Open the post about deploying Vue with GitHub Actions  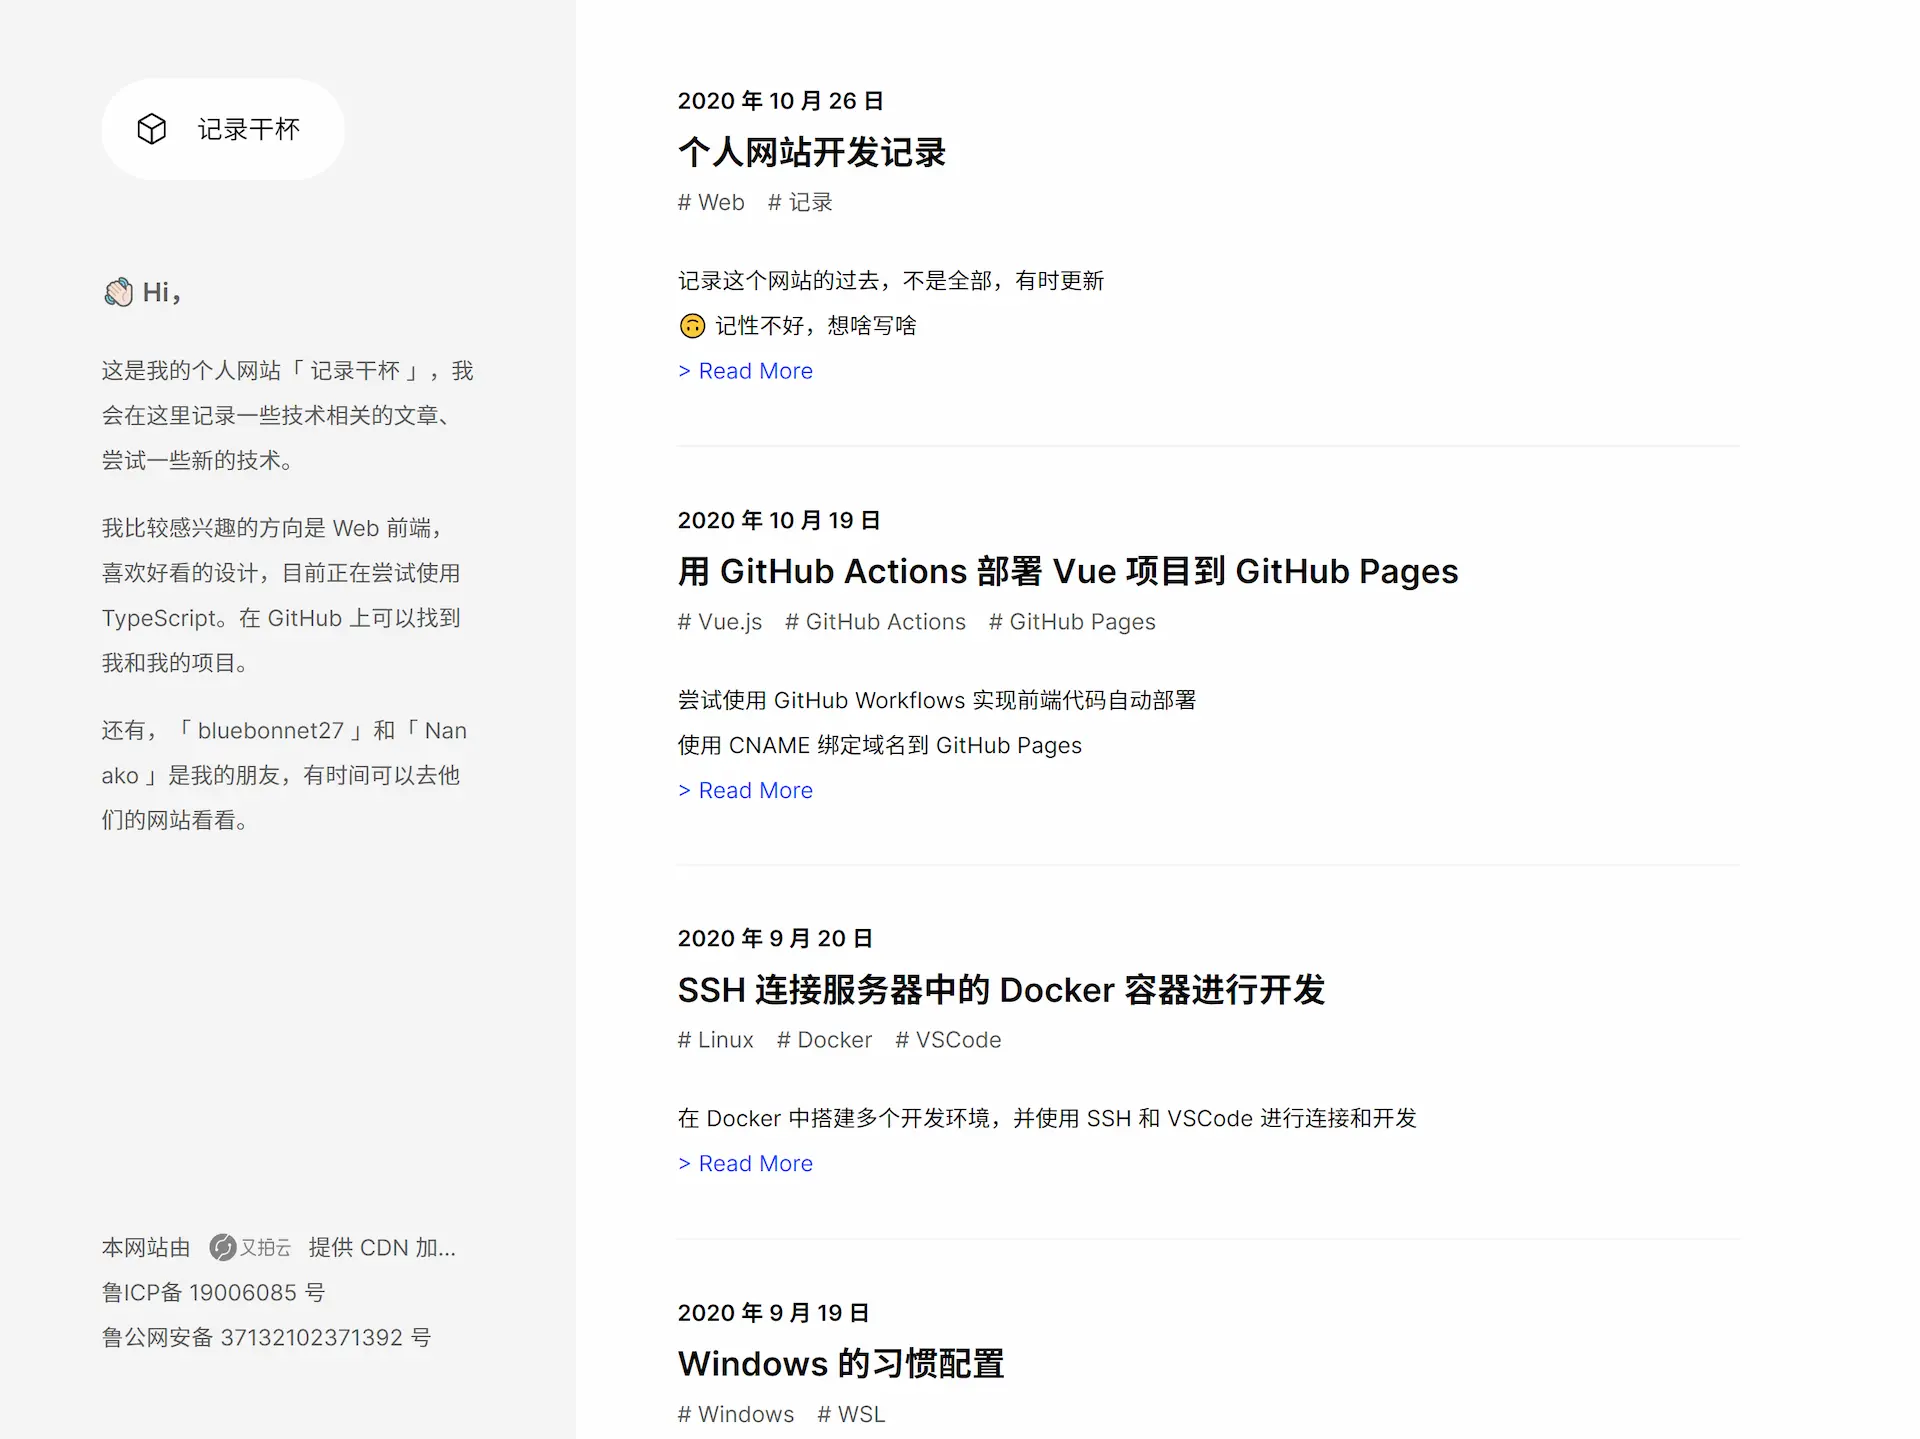(x=1067, y=571)
